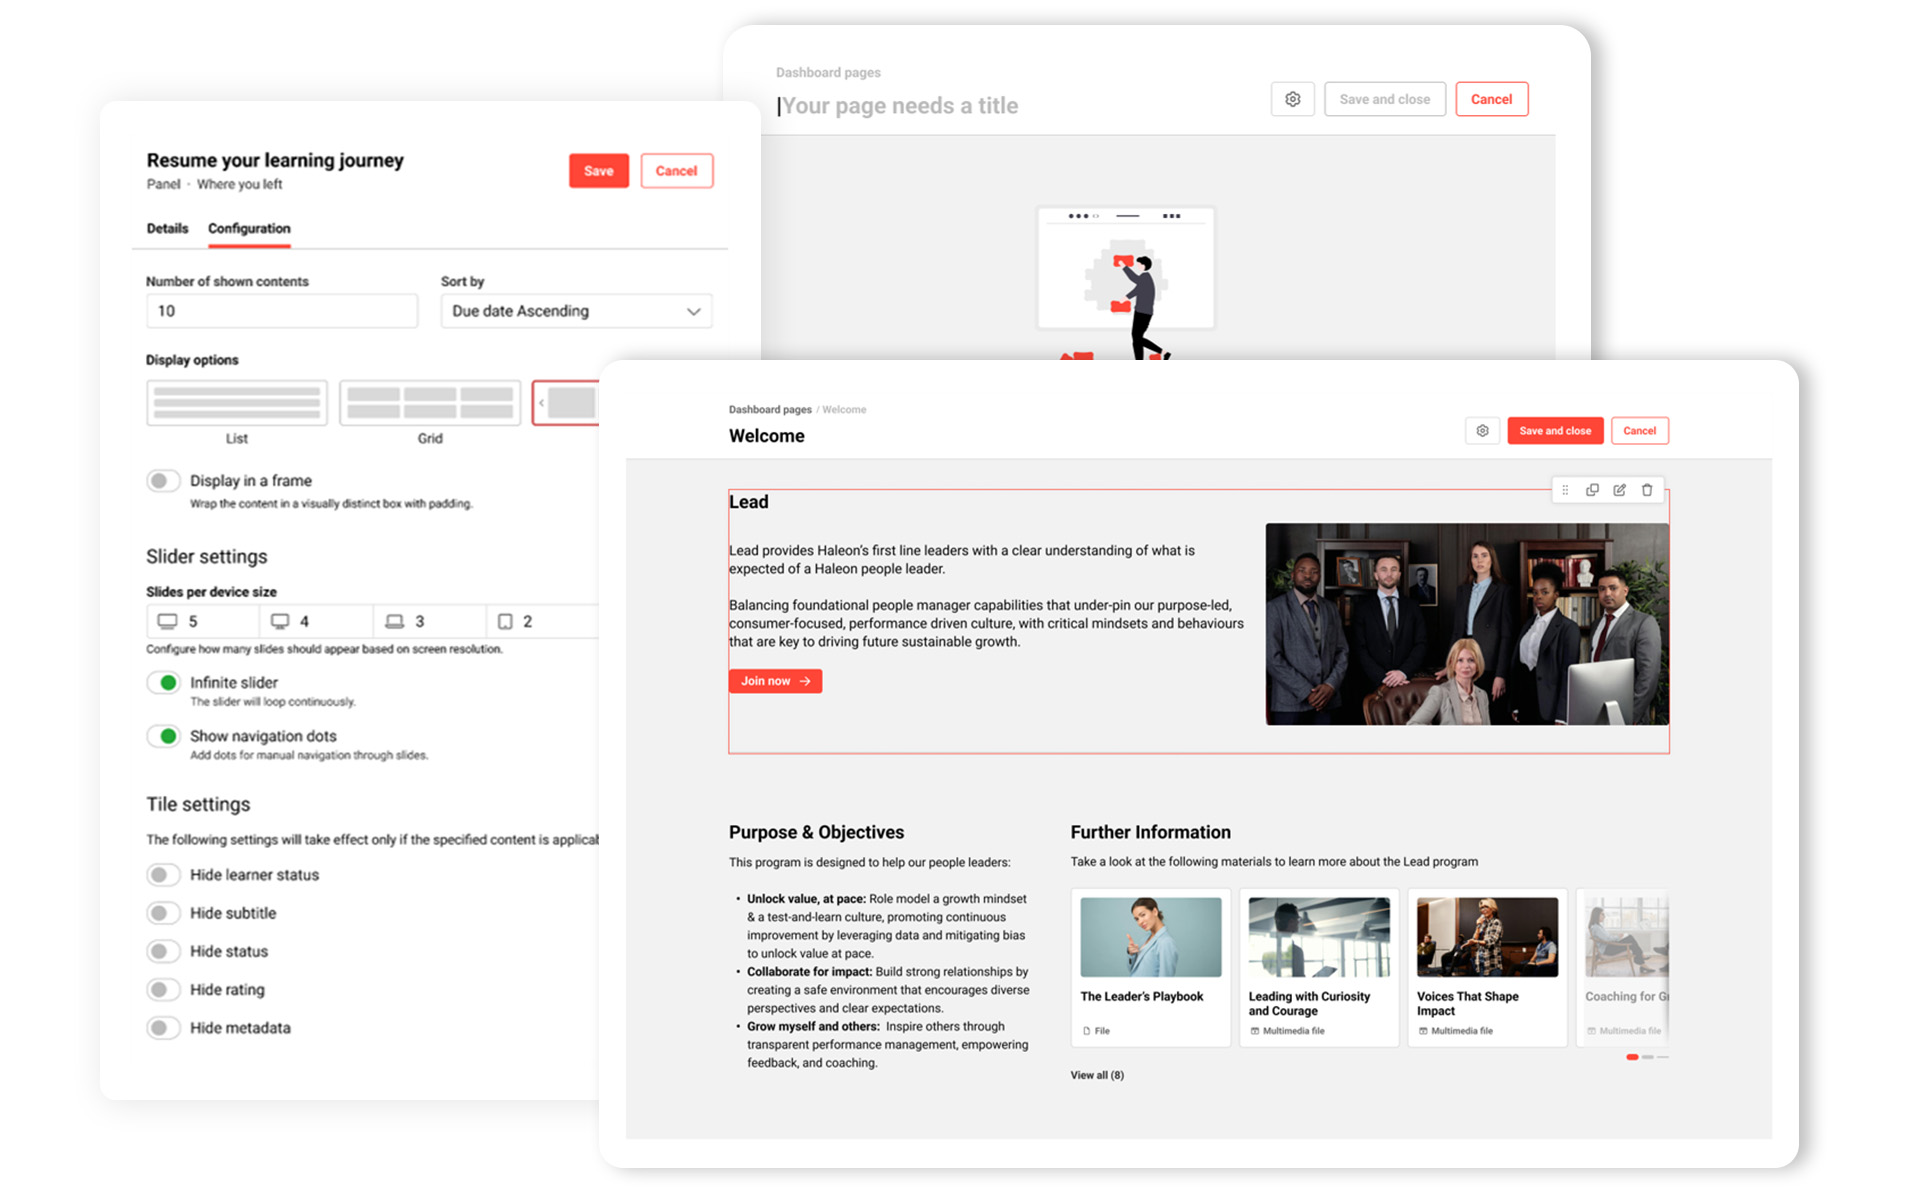
Task: Open the Sort by dropdown showing Due date Ascending
Action: 576,311
